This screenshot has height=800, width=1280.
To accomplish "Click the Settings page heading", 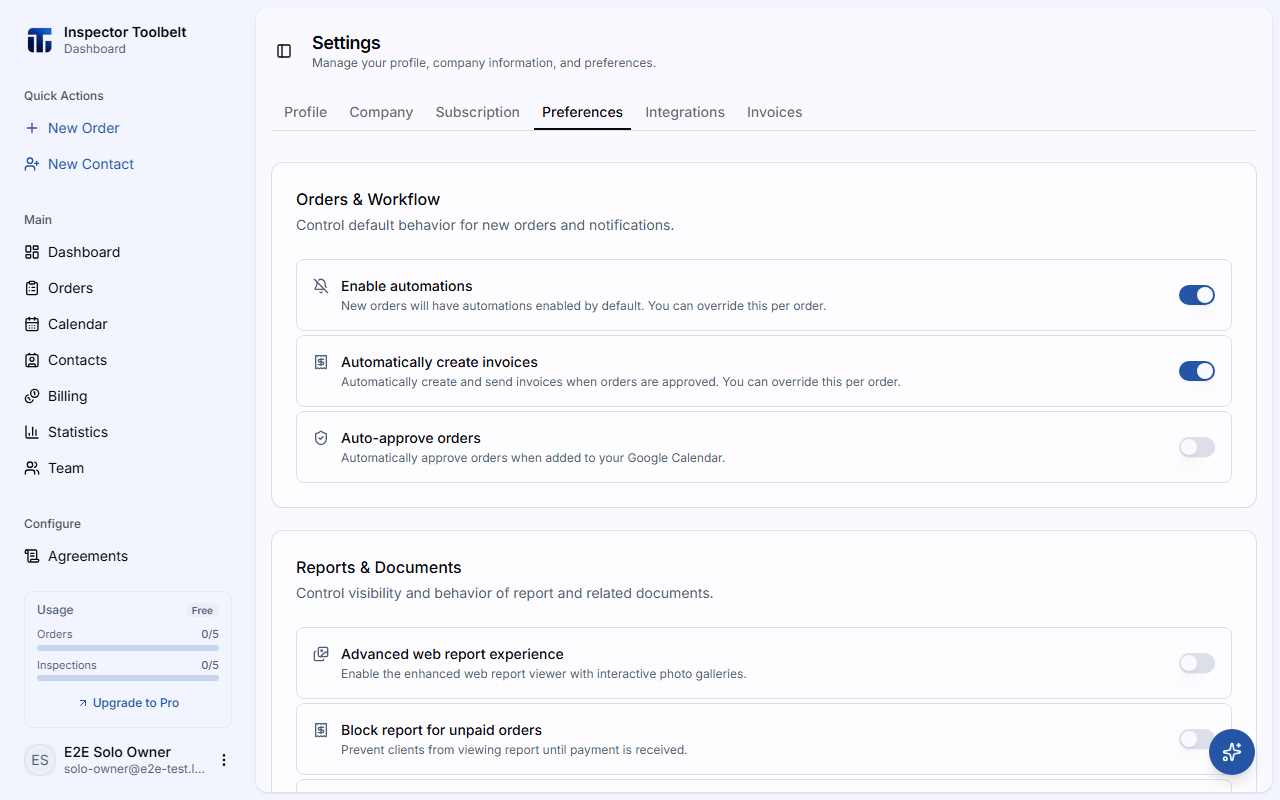I will click(346, 43).
